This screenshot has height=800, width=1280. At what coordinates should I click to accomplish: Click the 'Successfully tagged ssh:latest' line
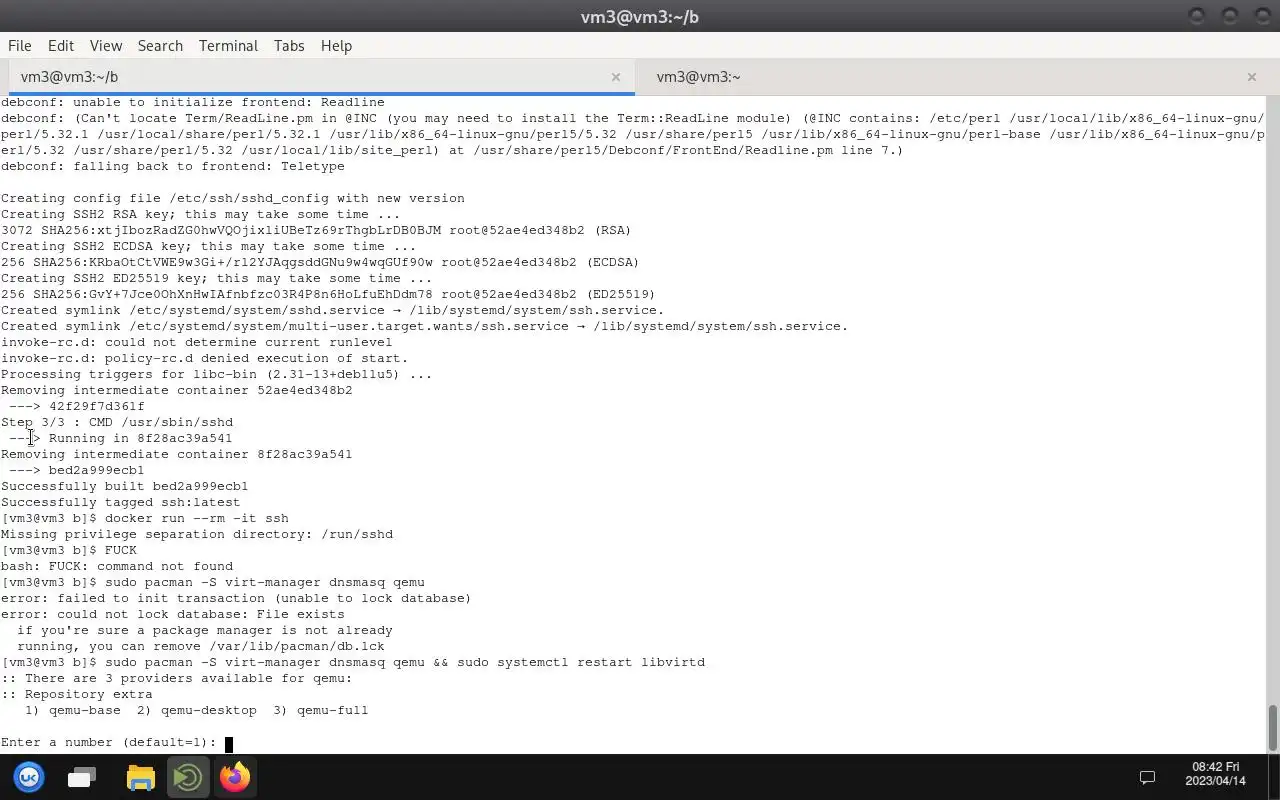click(x=121, y=502)
